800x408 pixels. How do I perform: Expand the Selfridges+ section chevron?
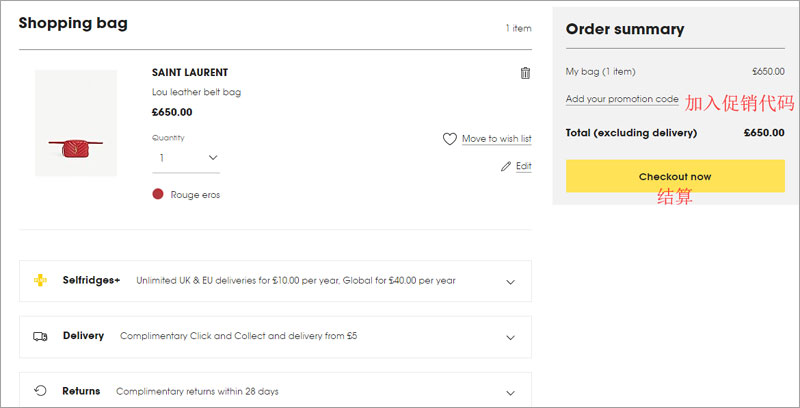(510, 282)
